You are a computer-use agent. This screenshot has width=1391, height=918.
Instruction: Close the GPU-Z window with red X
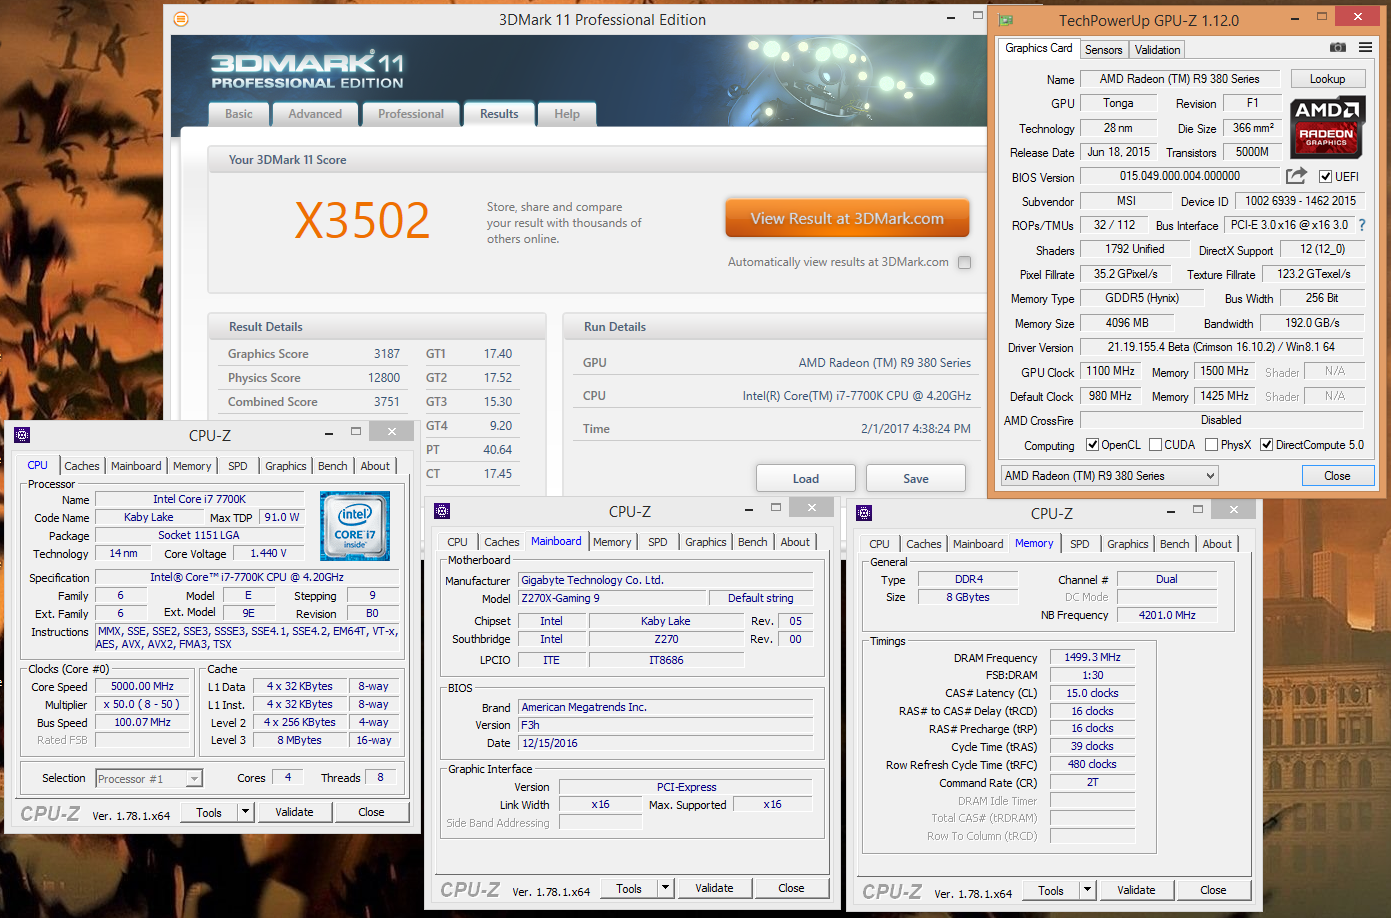coord(1357,17)
